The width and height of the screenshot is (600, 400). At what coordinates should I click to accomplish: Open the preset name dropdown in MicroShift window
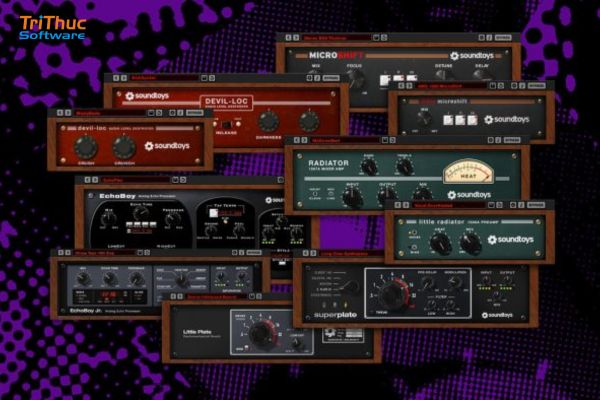336,38
